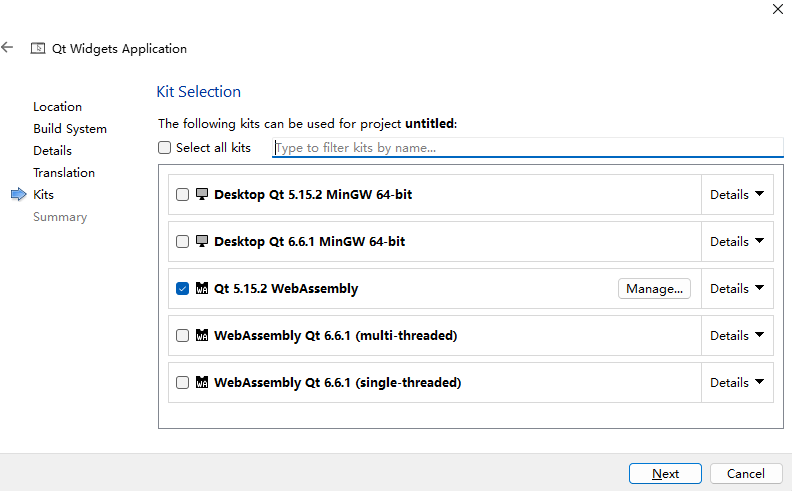This screenshot has width=792, height=491.
Task: Check the Desktop Qt 5.15.2 MinGW 64-bit kit
Action: (182, 194)
